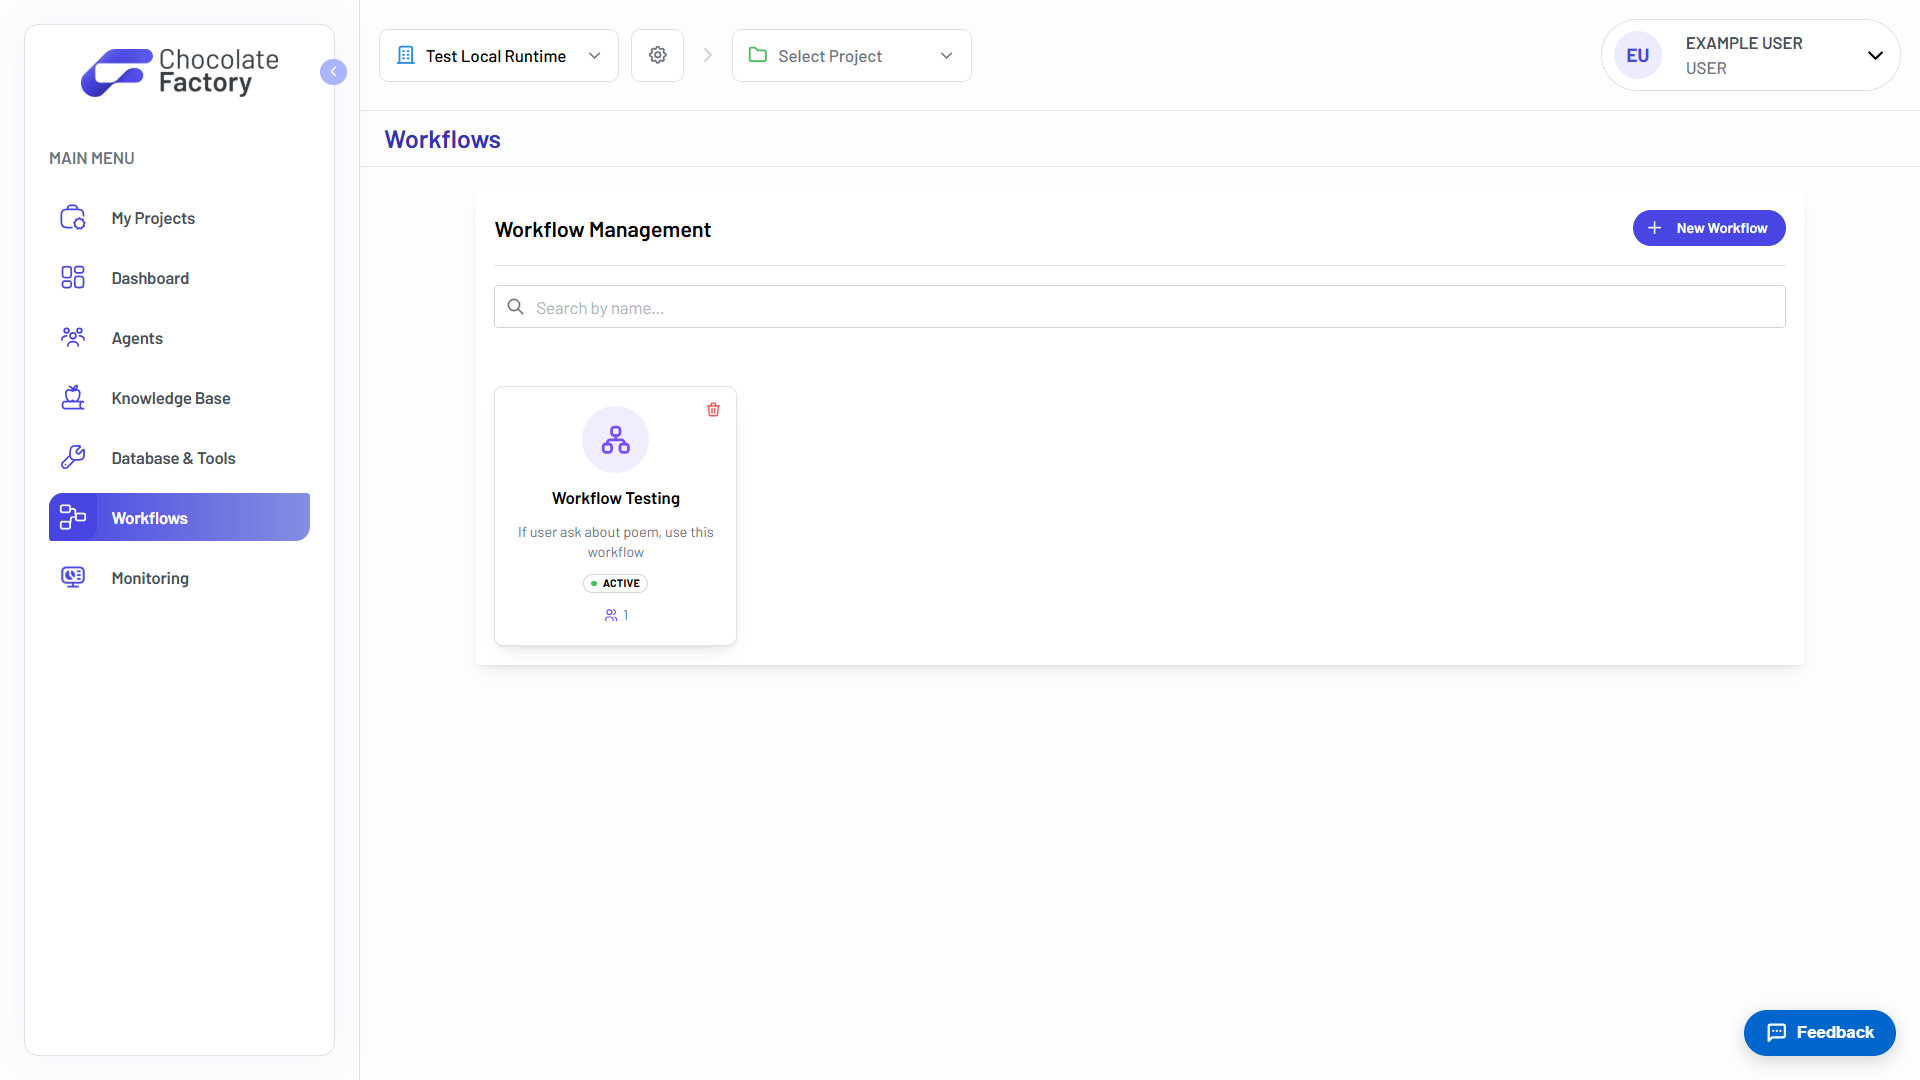Click the agents count icon on workflow card
This screenshot has width=1920, height=1080.
tap(610, 615)
